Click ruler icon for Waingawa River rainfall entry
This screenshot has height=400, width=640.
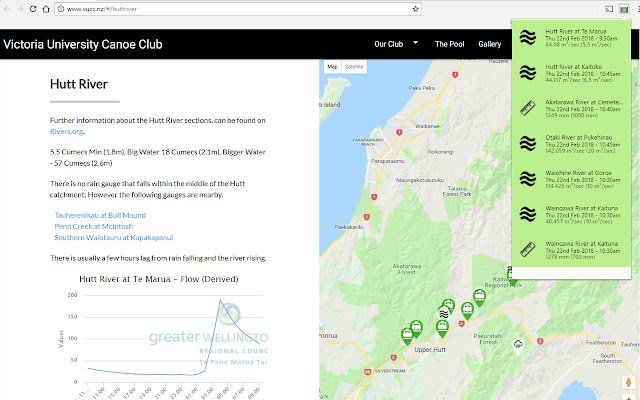[x=527, y=249]
